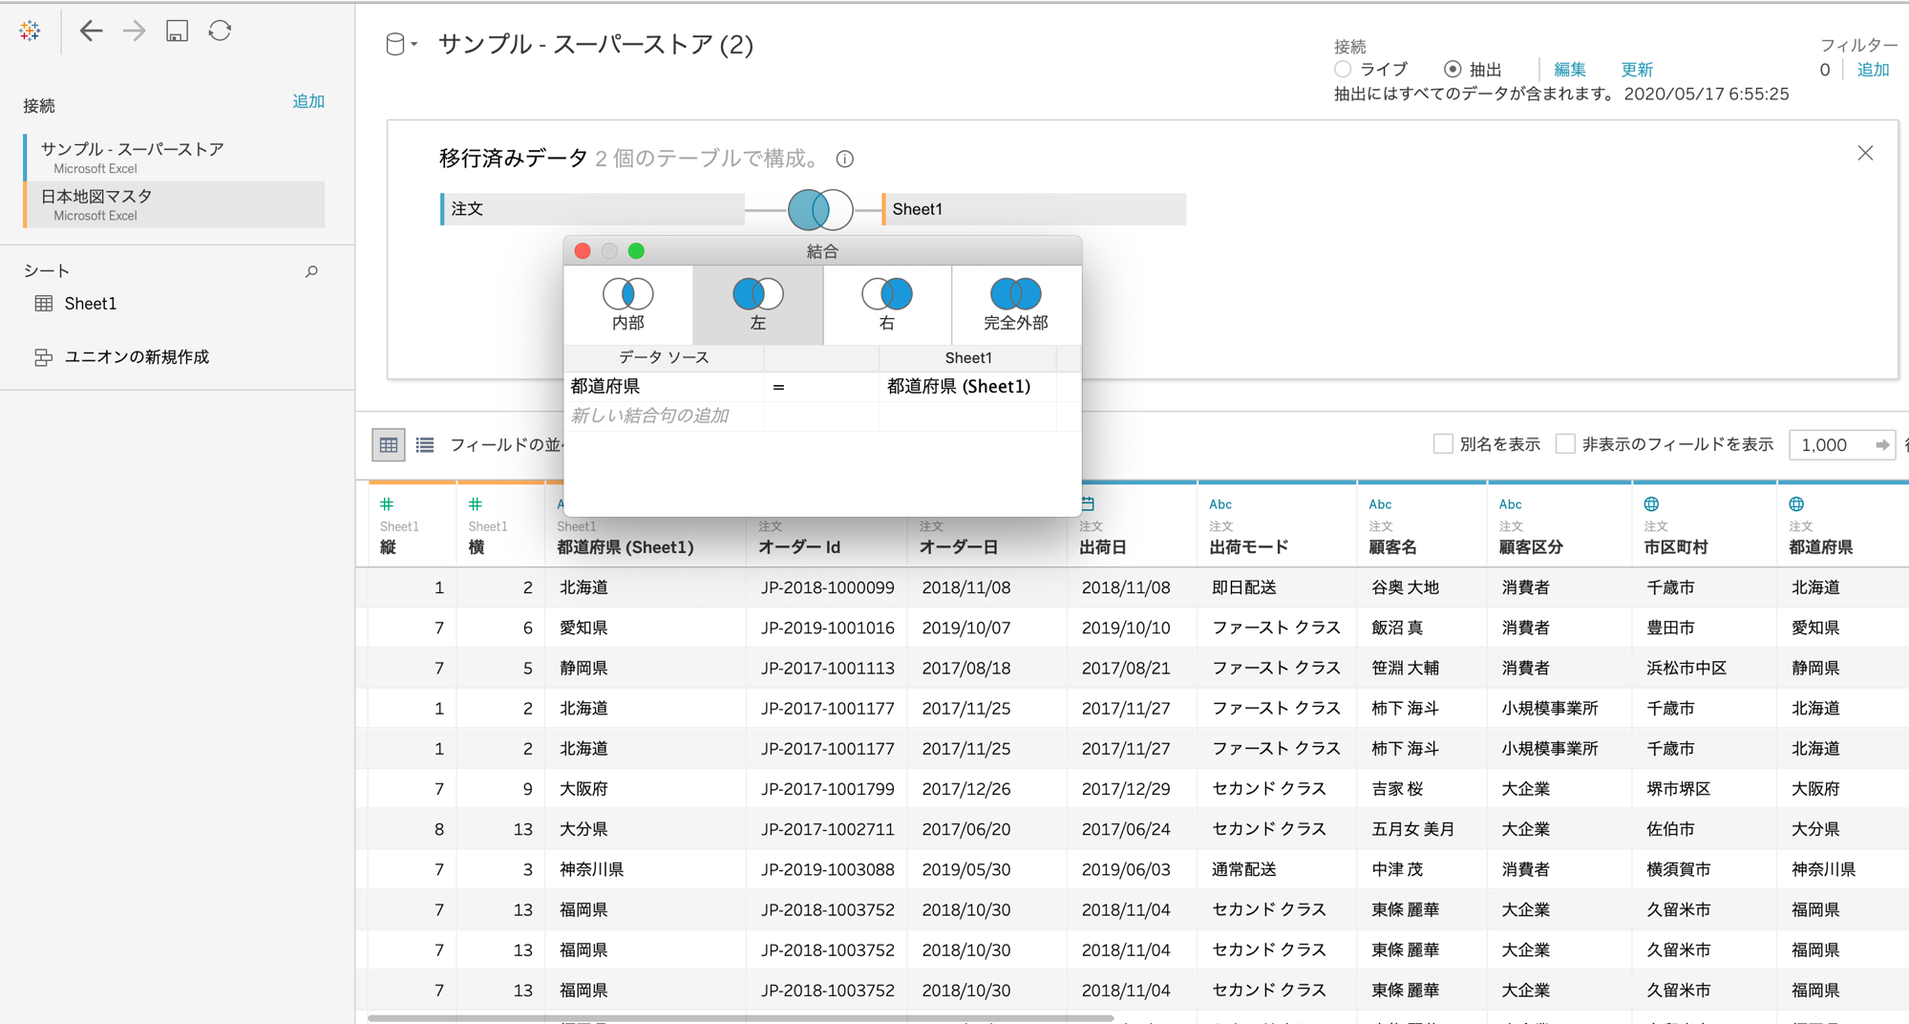Save using the floppy disk icon
Image resolution: width=1909 pixels, height=1024 pixels.
[x=177, y=31]
